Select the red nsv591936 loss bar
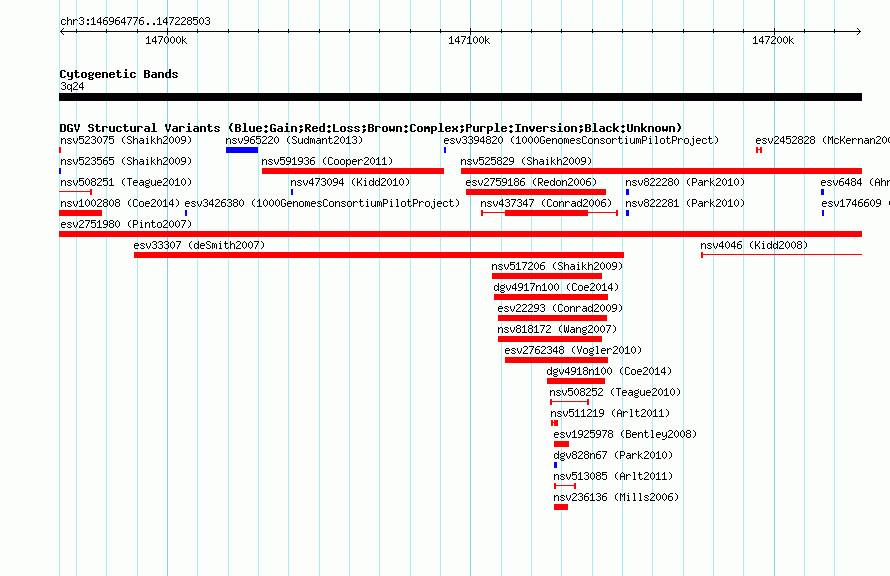 [352, 171]
